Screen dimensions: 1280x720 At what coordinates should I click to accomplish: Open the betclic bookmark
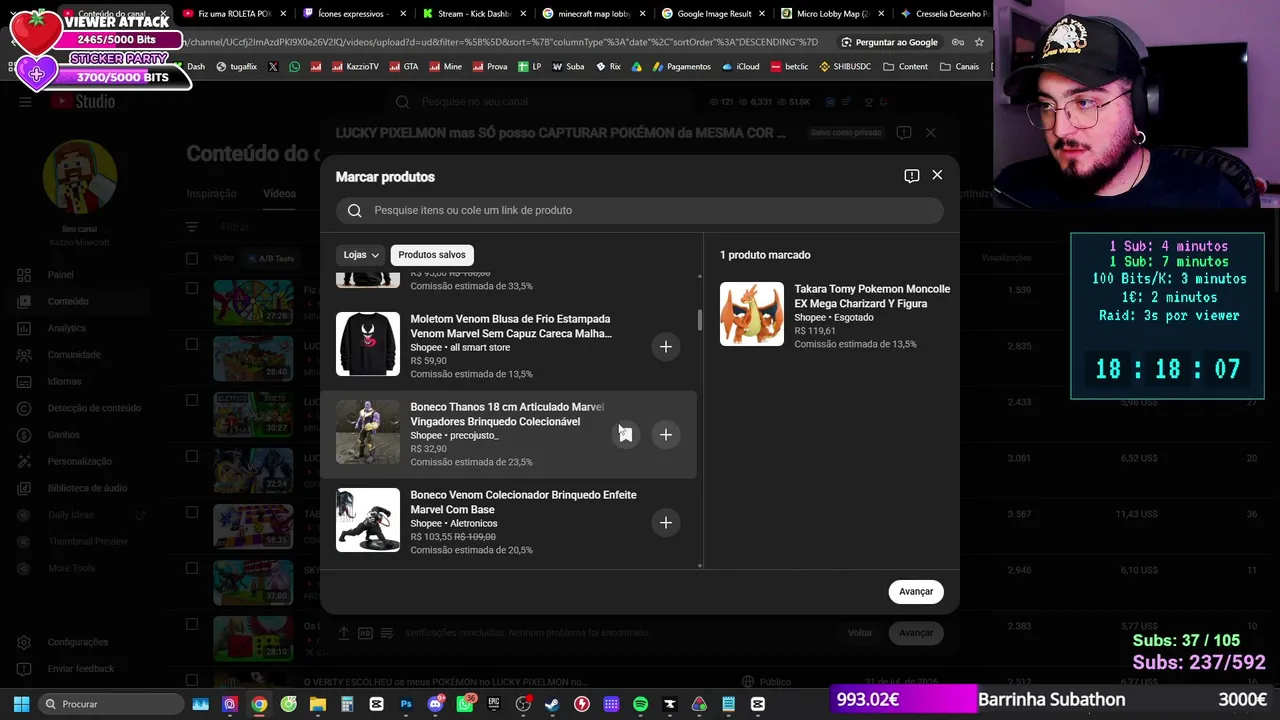[x=789, y=67]
